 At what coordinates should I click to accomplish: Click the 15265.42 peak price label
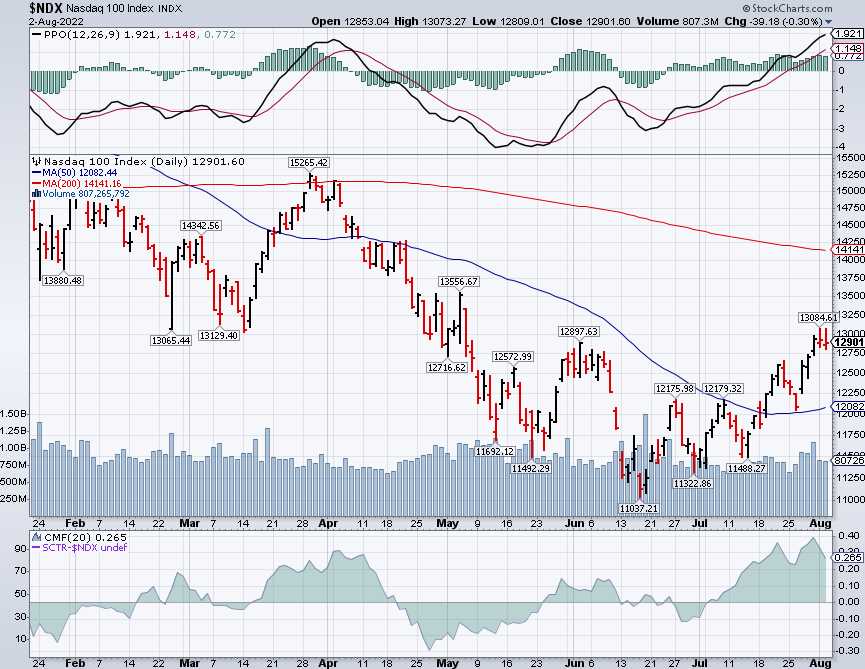click(x=309, y=161)
